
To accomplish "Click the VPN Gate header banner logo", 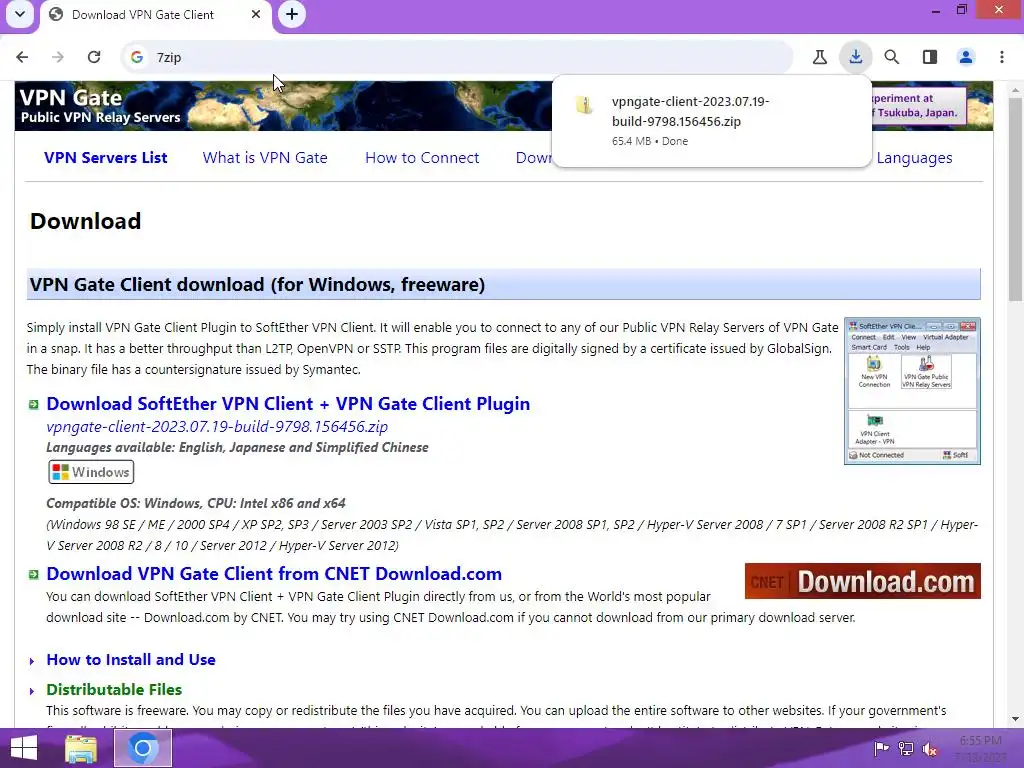I will (101, 106).
